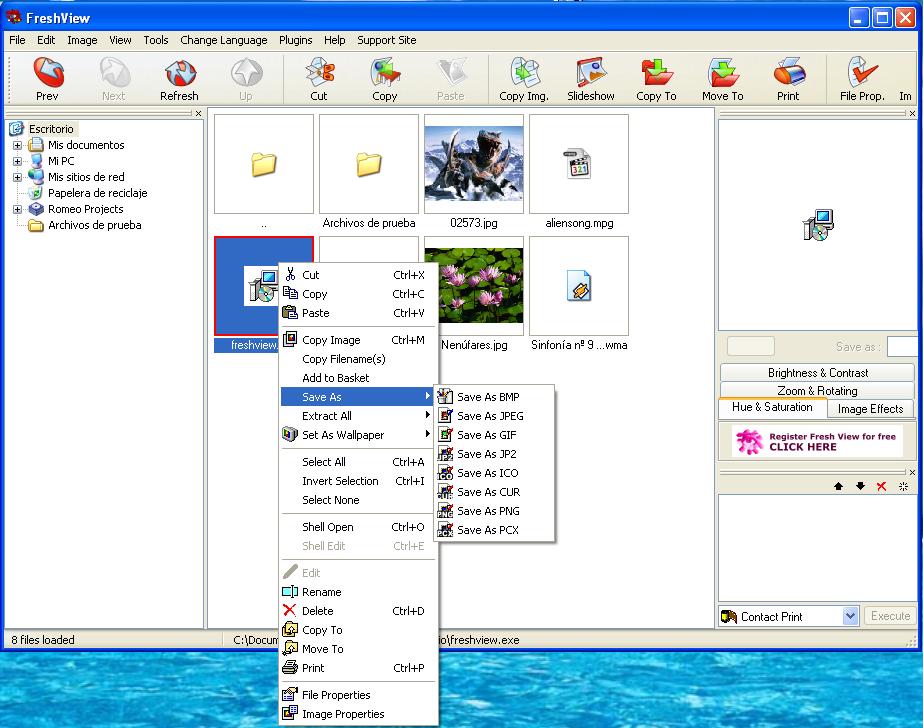Viewport: 923px width, 728px height.
Task: Click the basket move-down arrow icon
Action: [x=860, y=486]
